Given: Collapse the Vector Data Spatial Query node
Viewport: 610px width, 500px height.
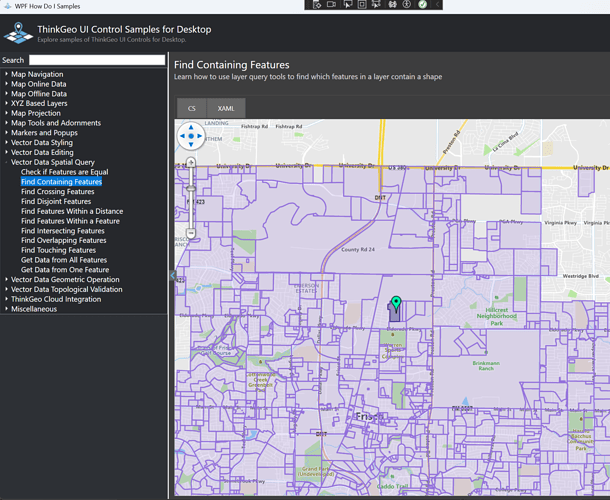Looking at the screenshot, I should pos(6,162).
